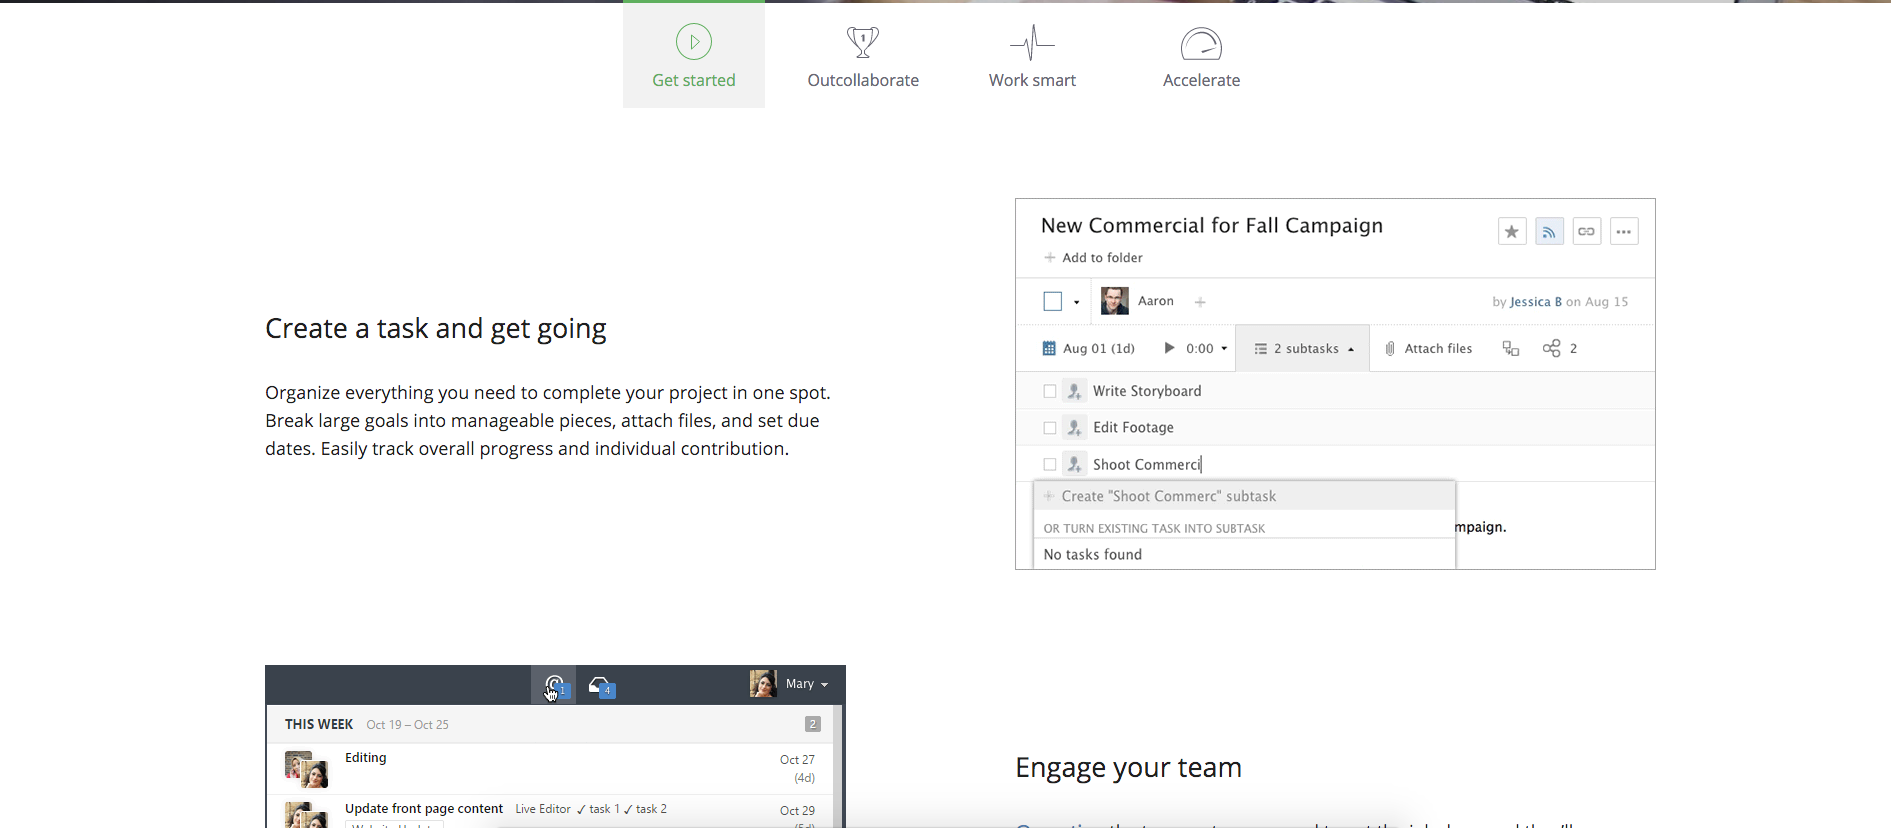Open the Aug 01 (1d) date picker
Screen dimensions: 1891x828
point(1088,349)
